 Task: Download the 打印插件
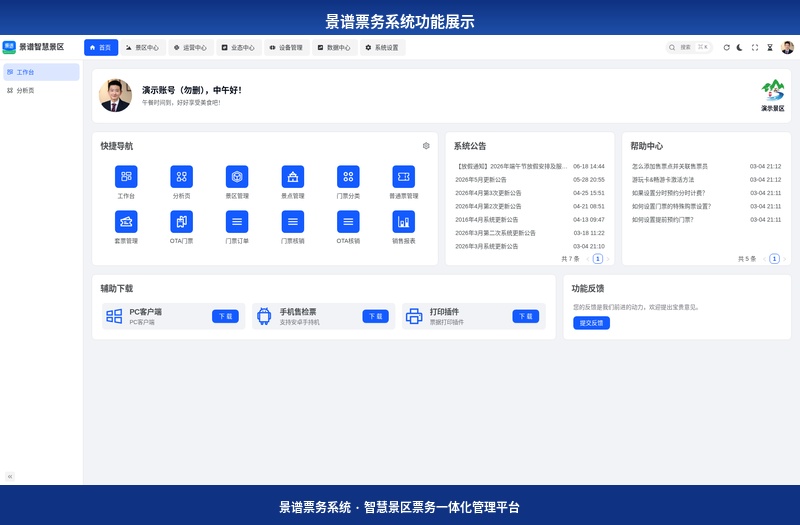click(x=526, y=316)
